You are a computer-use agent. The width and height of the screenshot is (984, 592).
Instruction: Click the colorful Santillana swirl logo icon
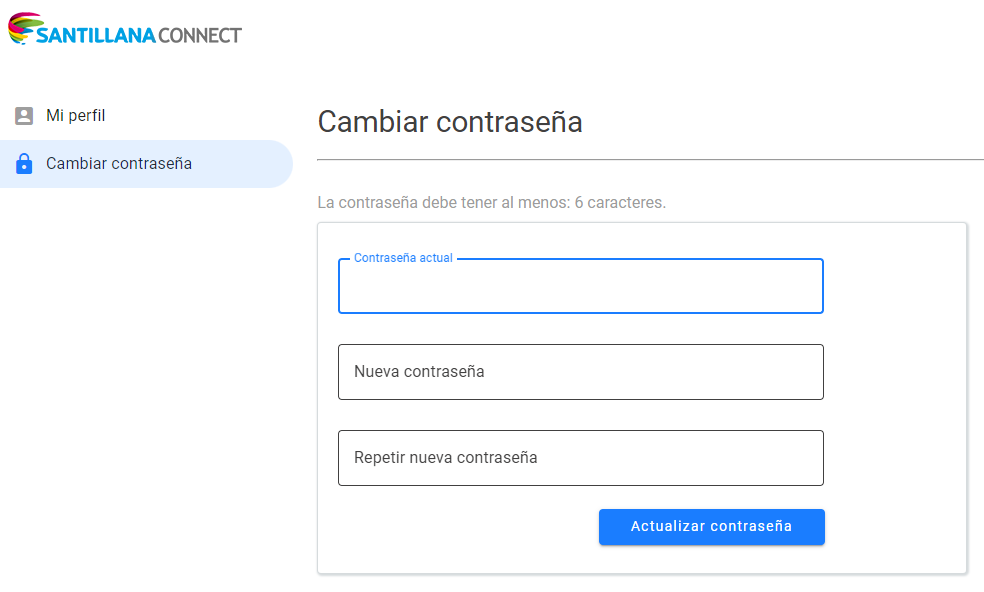pos(22,29)
